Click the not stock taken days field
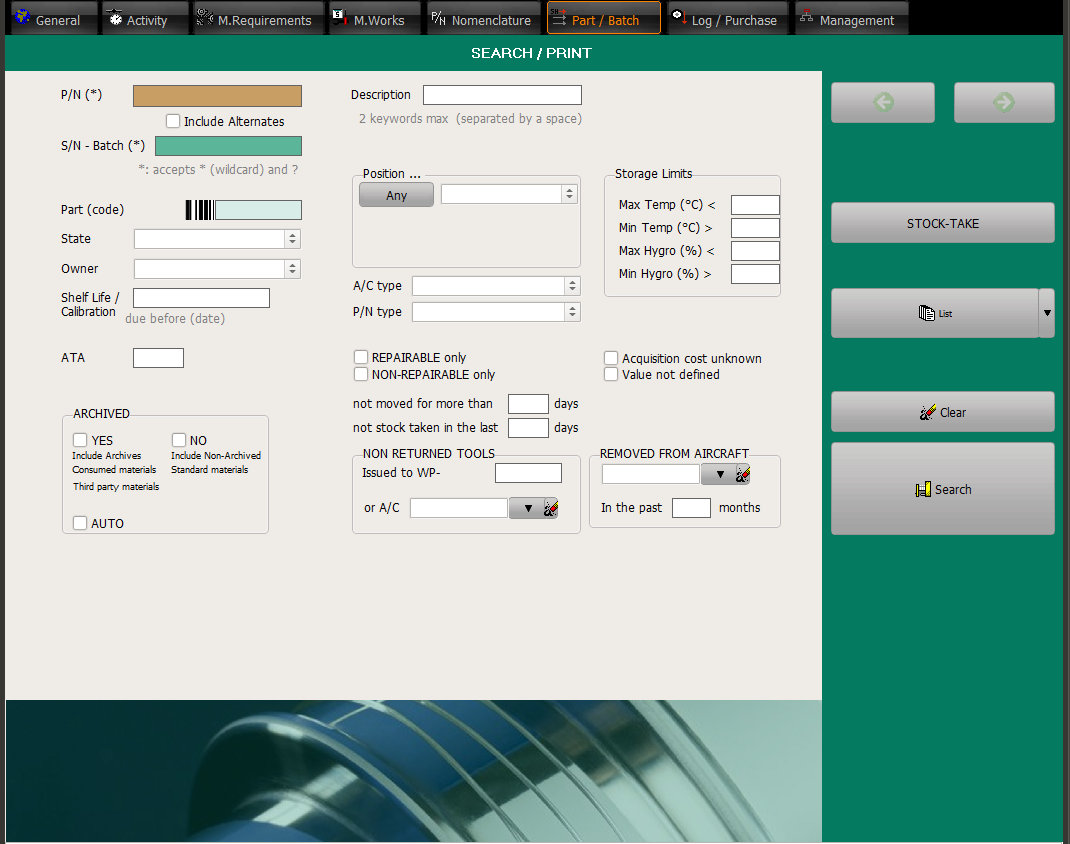Screen dimensions: 1070x844 (528, 428)
